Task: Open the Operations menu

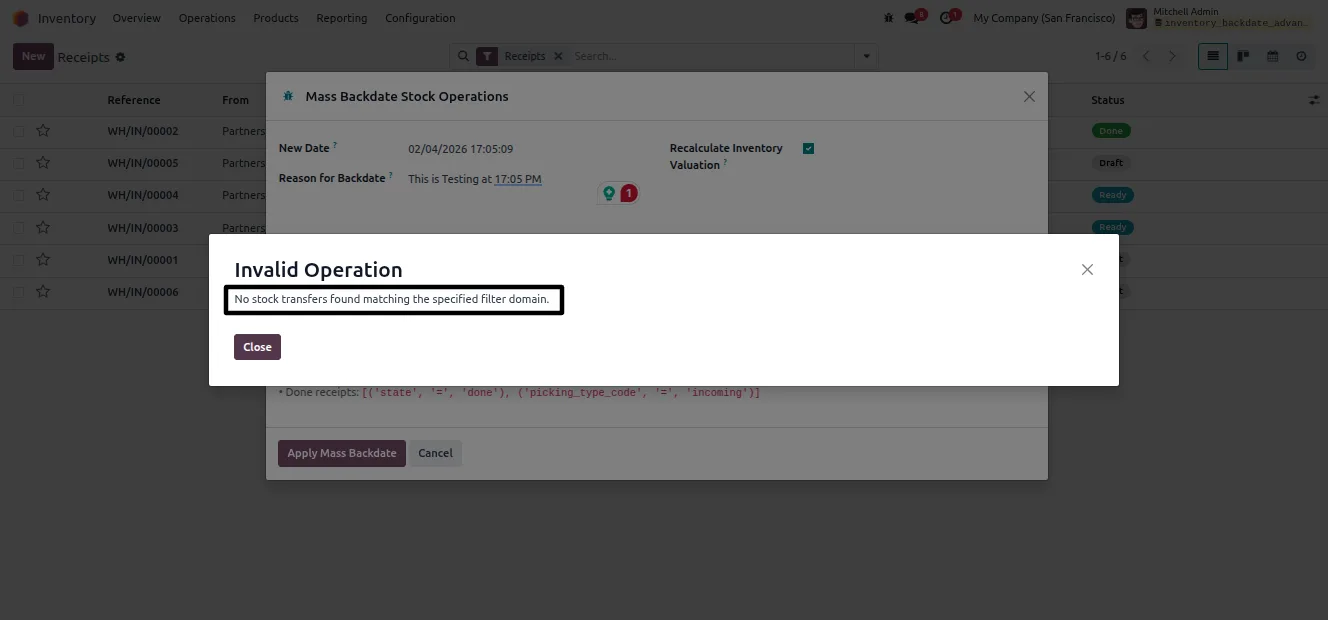Action: click(x=207, y=18)
